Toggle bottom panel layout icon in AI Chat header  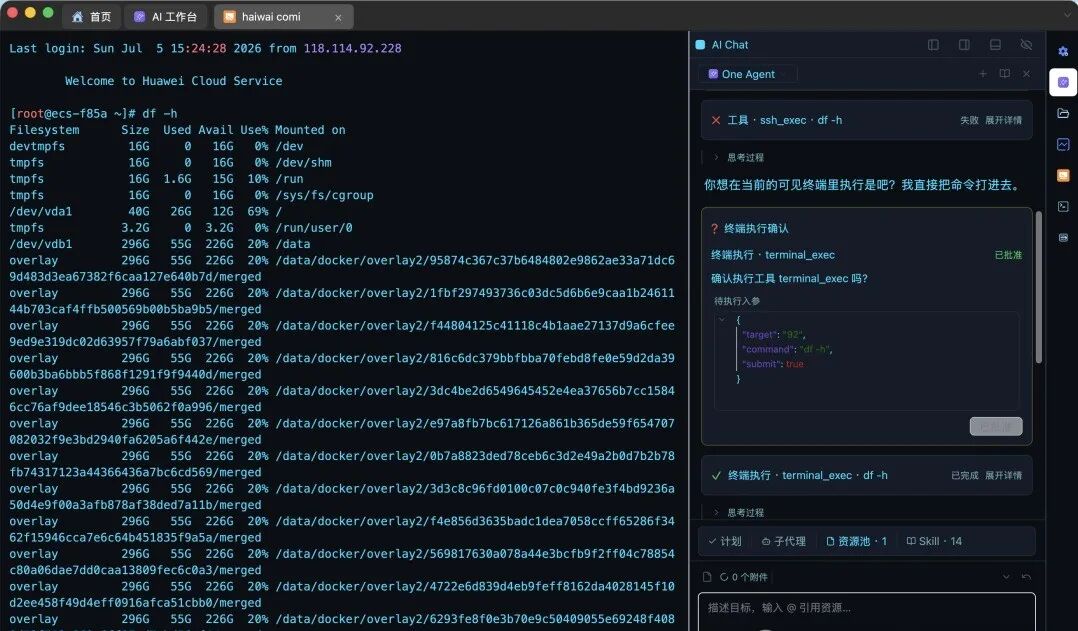(995, 45)
